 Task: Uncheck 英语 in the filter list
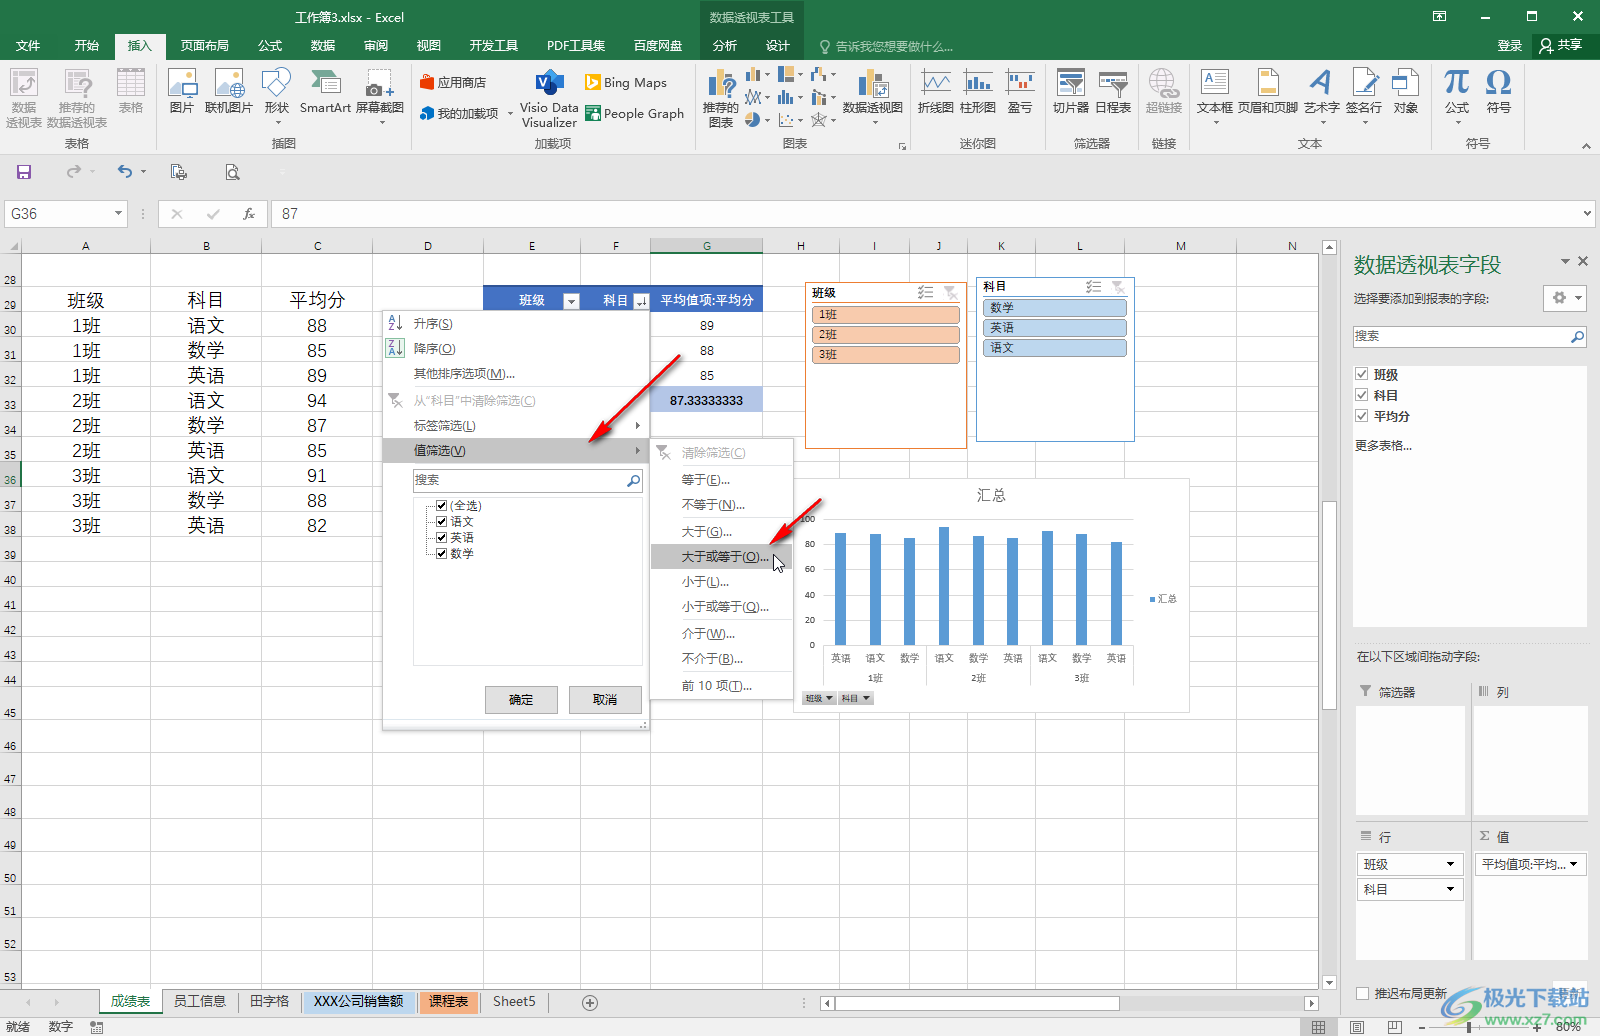(441, 538)
